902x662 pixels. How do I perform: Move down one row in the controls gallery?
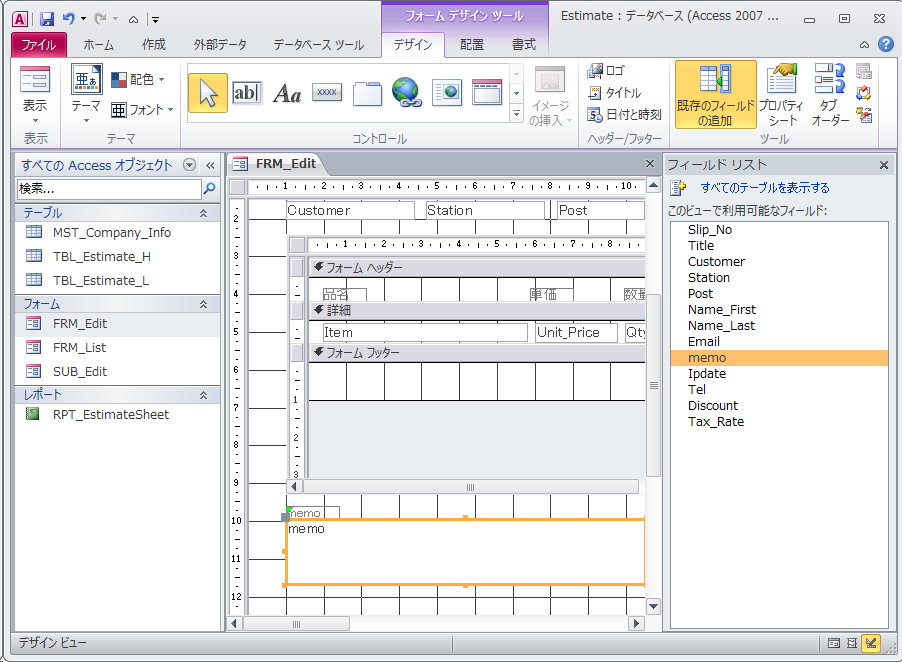click(516, 93)
